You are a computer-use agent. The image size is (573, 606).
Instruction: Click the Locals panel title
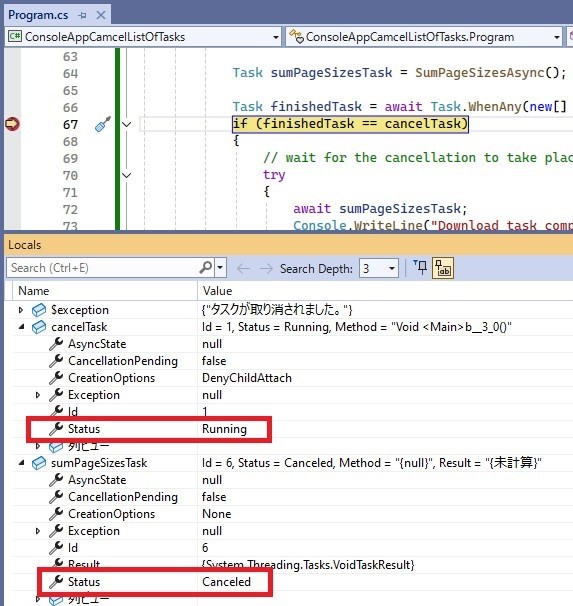coord(24,245)
